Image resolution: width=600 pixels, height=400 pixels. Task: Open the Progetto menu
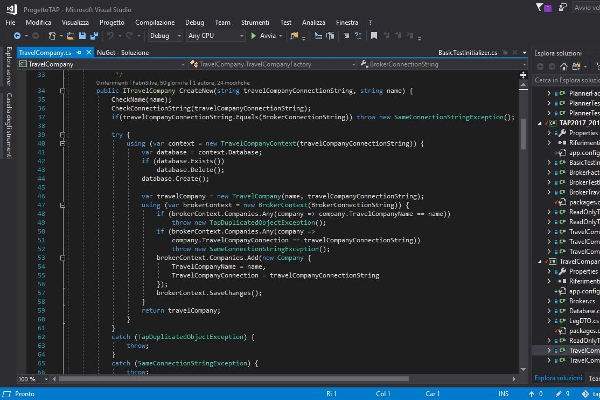(112, 23)
